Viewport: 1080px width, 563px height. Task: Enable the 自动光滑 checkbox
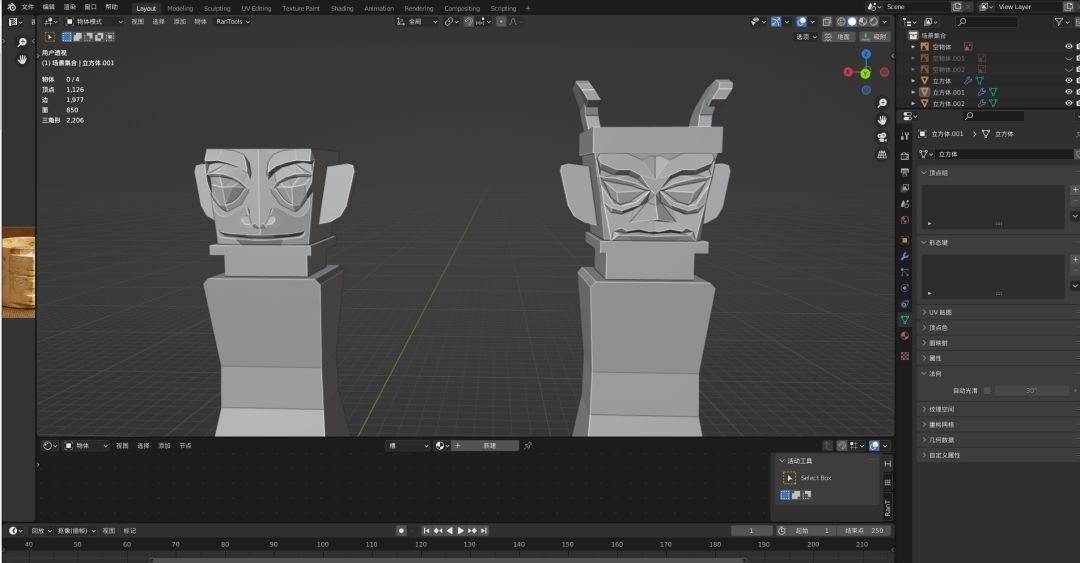(x=987, y=390)
